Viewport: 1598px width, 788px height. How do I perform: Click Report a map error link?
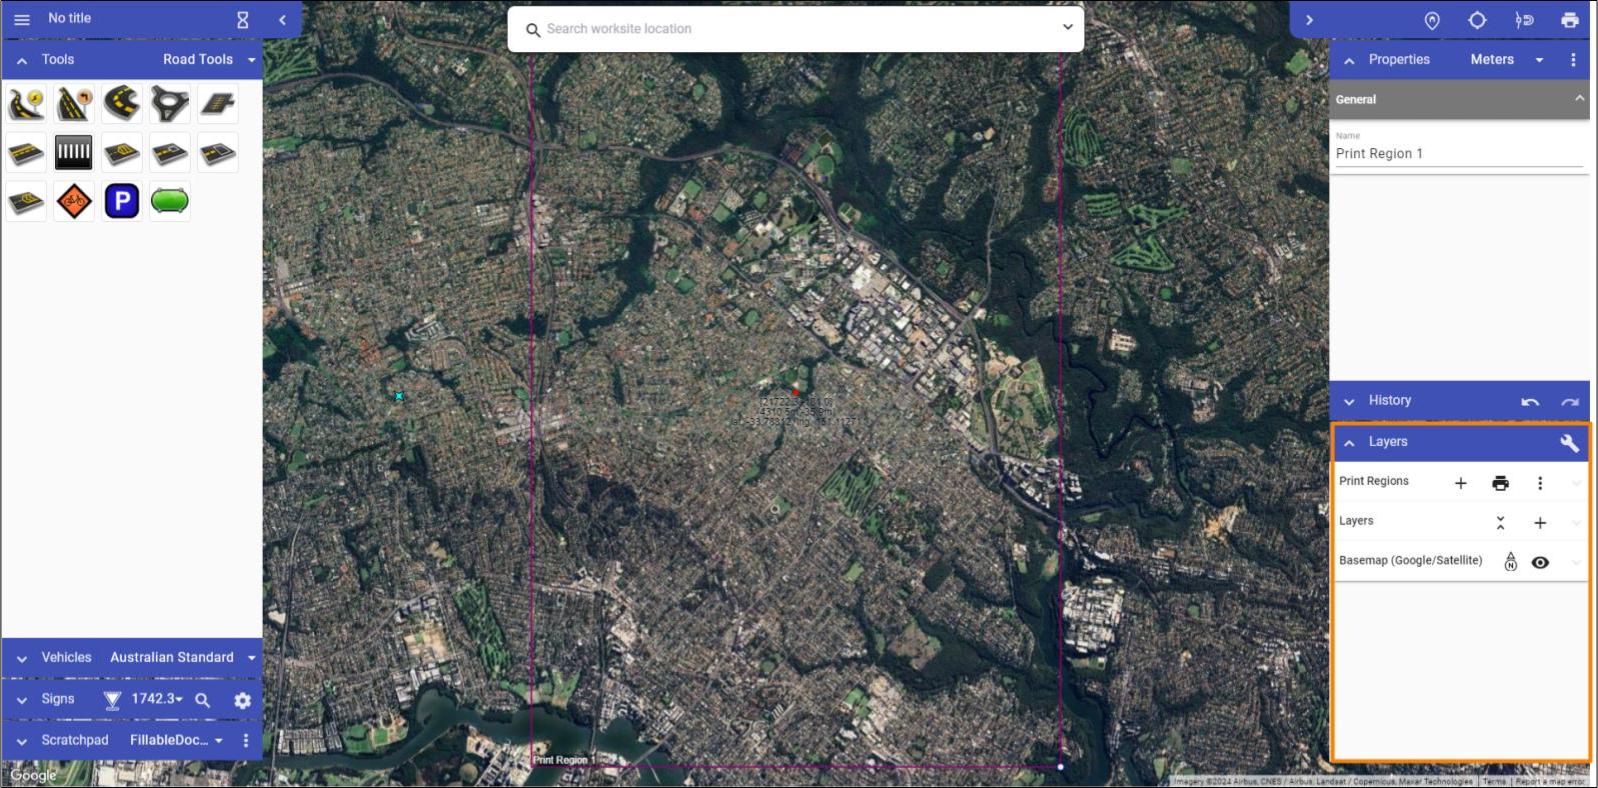click(1550, 781)
